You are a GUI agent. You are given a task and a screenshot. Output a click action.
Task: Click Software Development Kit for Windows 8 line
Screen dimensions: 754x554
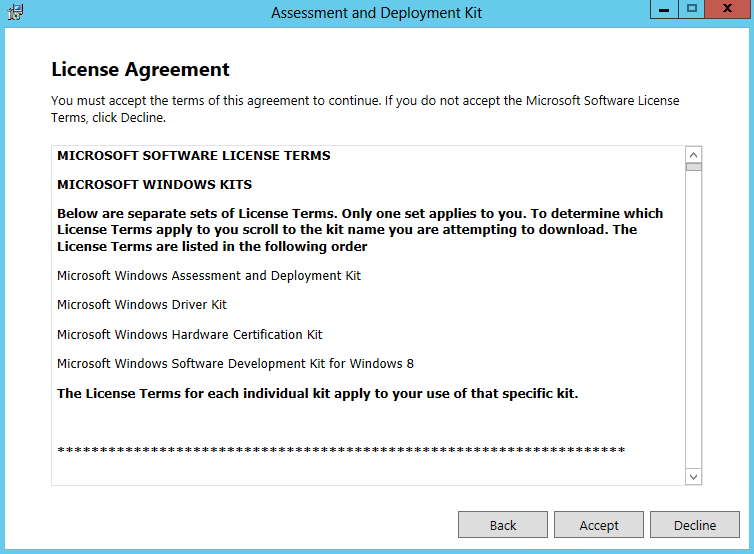pos(235,364)
